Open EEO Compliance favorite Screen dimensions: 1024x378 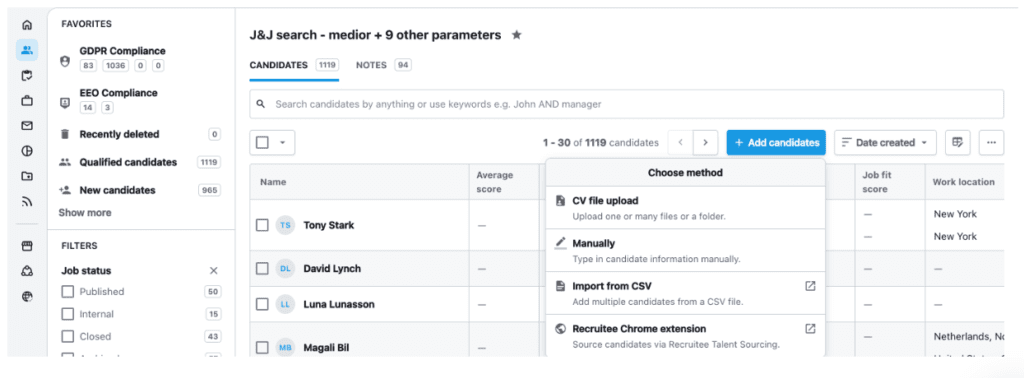pos(118,93)
